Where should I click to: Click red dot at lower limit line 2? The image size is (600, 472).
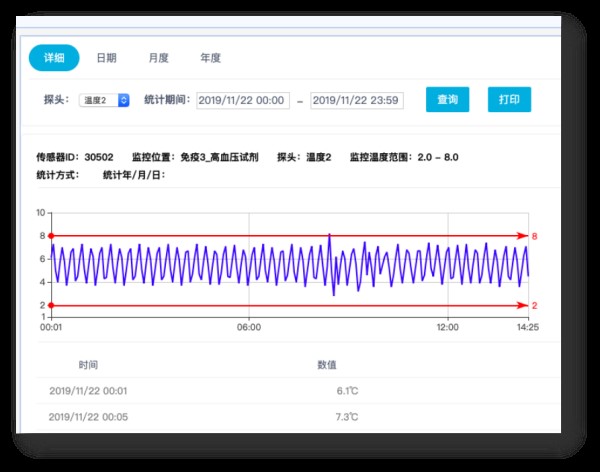(x=51, y=305)
